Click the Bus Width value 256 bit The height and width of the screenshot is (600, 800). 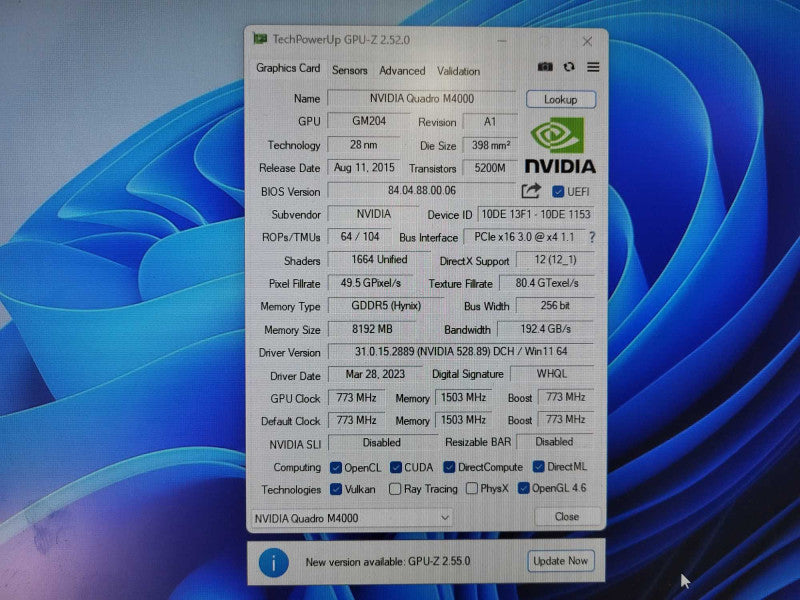coord(555,306)
